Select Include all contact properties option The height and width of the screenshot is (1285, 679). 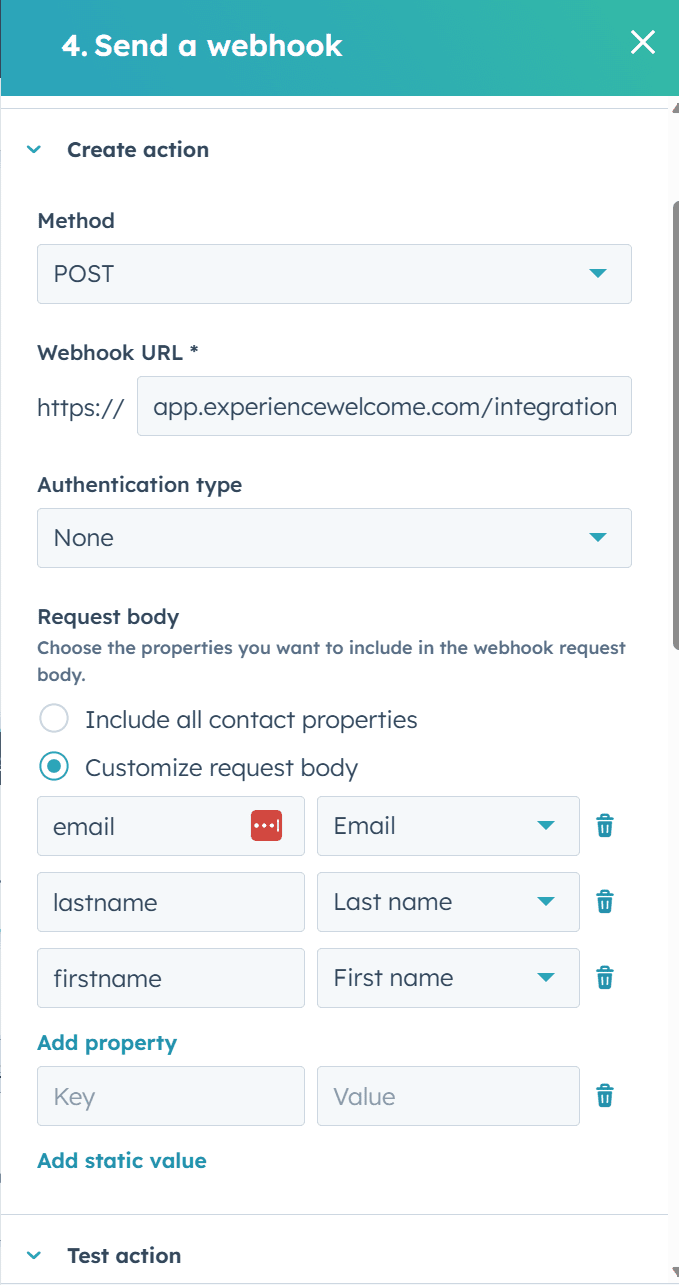[53, 719]
